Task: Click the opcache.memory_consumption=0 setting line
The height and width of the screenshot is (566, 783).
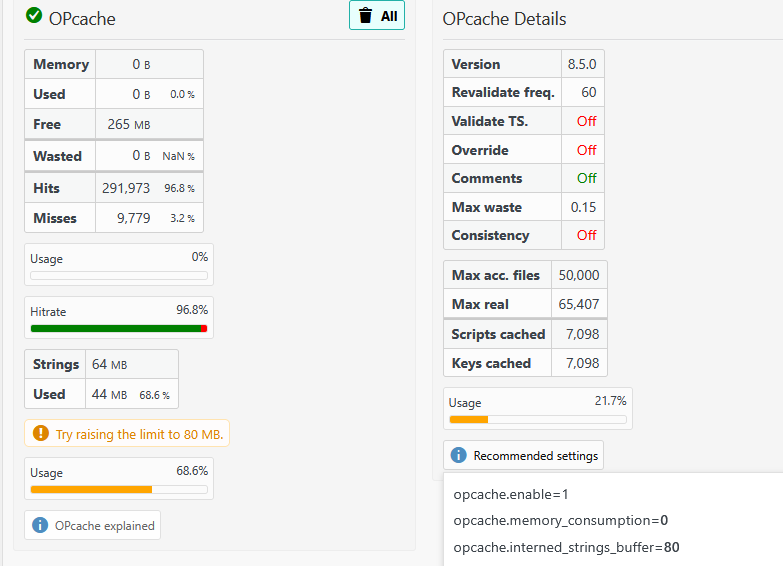Action: (x=560, y=521)
